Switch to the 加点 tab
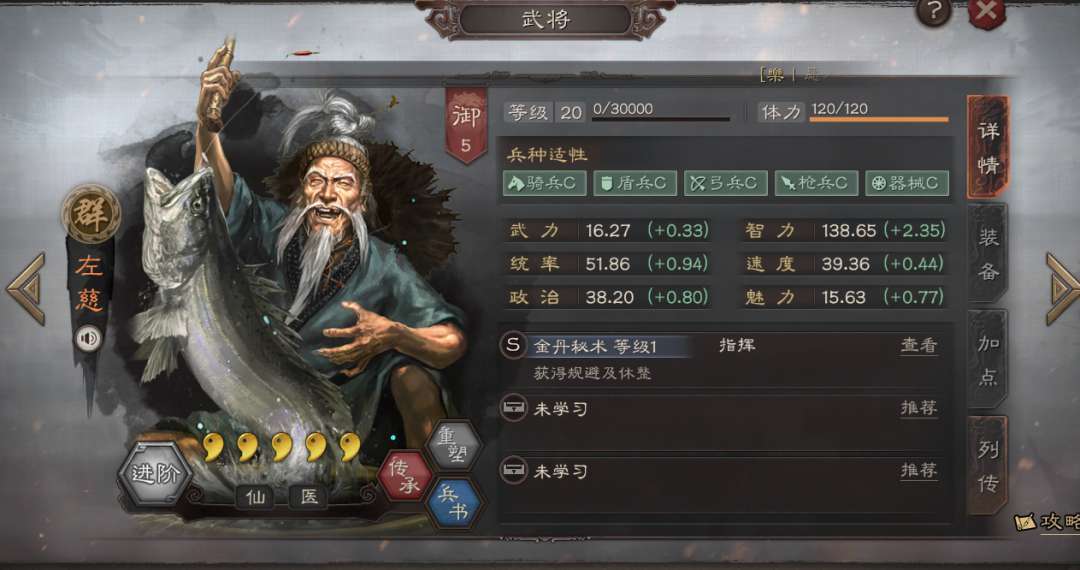Viewport: 1080px width, 570px height. 988,360
